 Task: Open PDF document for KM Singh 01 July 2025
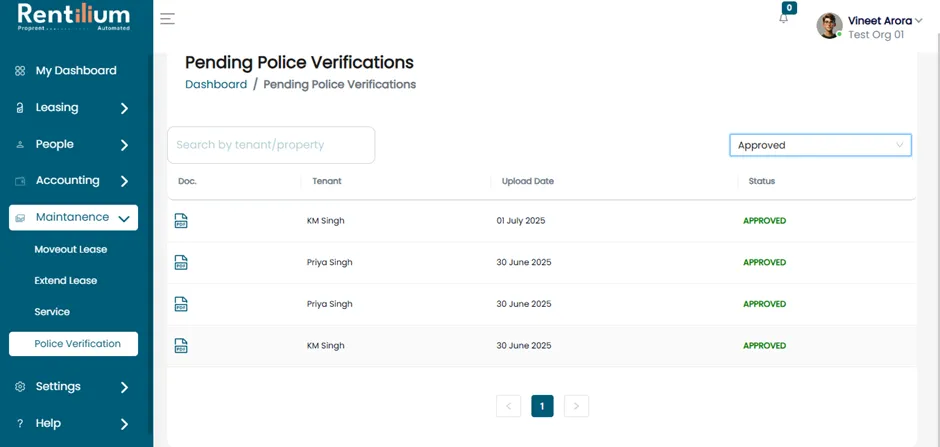(x=181, y=221)
